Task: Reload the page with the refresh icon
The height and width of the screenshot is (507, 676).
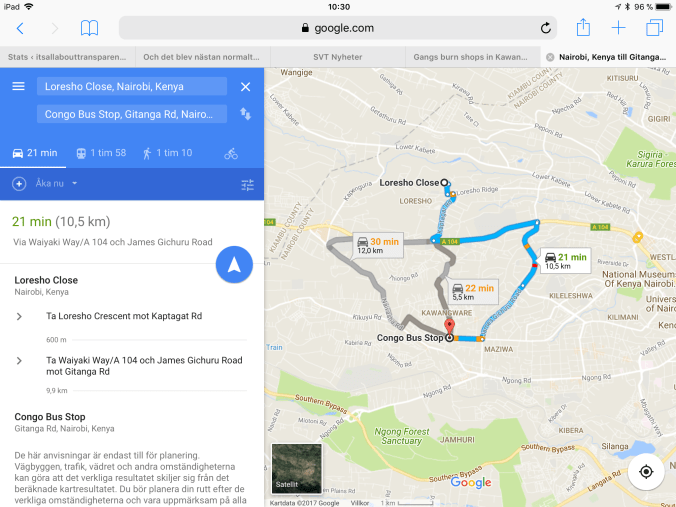Action: pyautogui.click(x=545, y=28)
